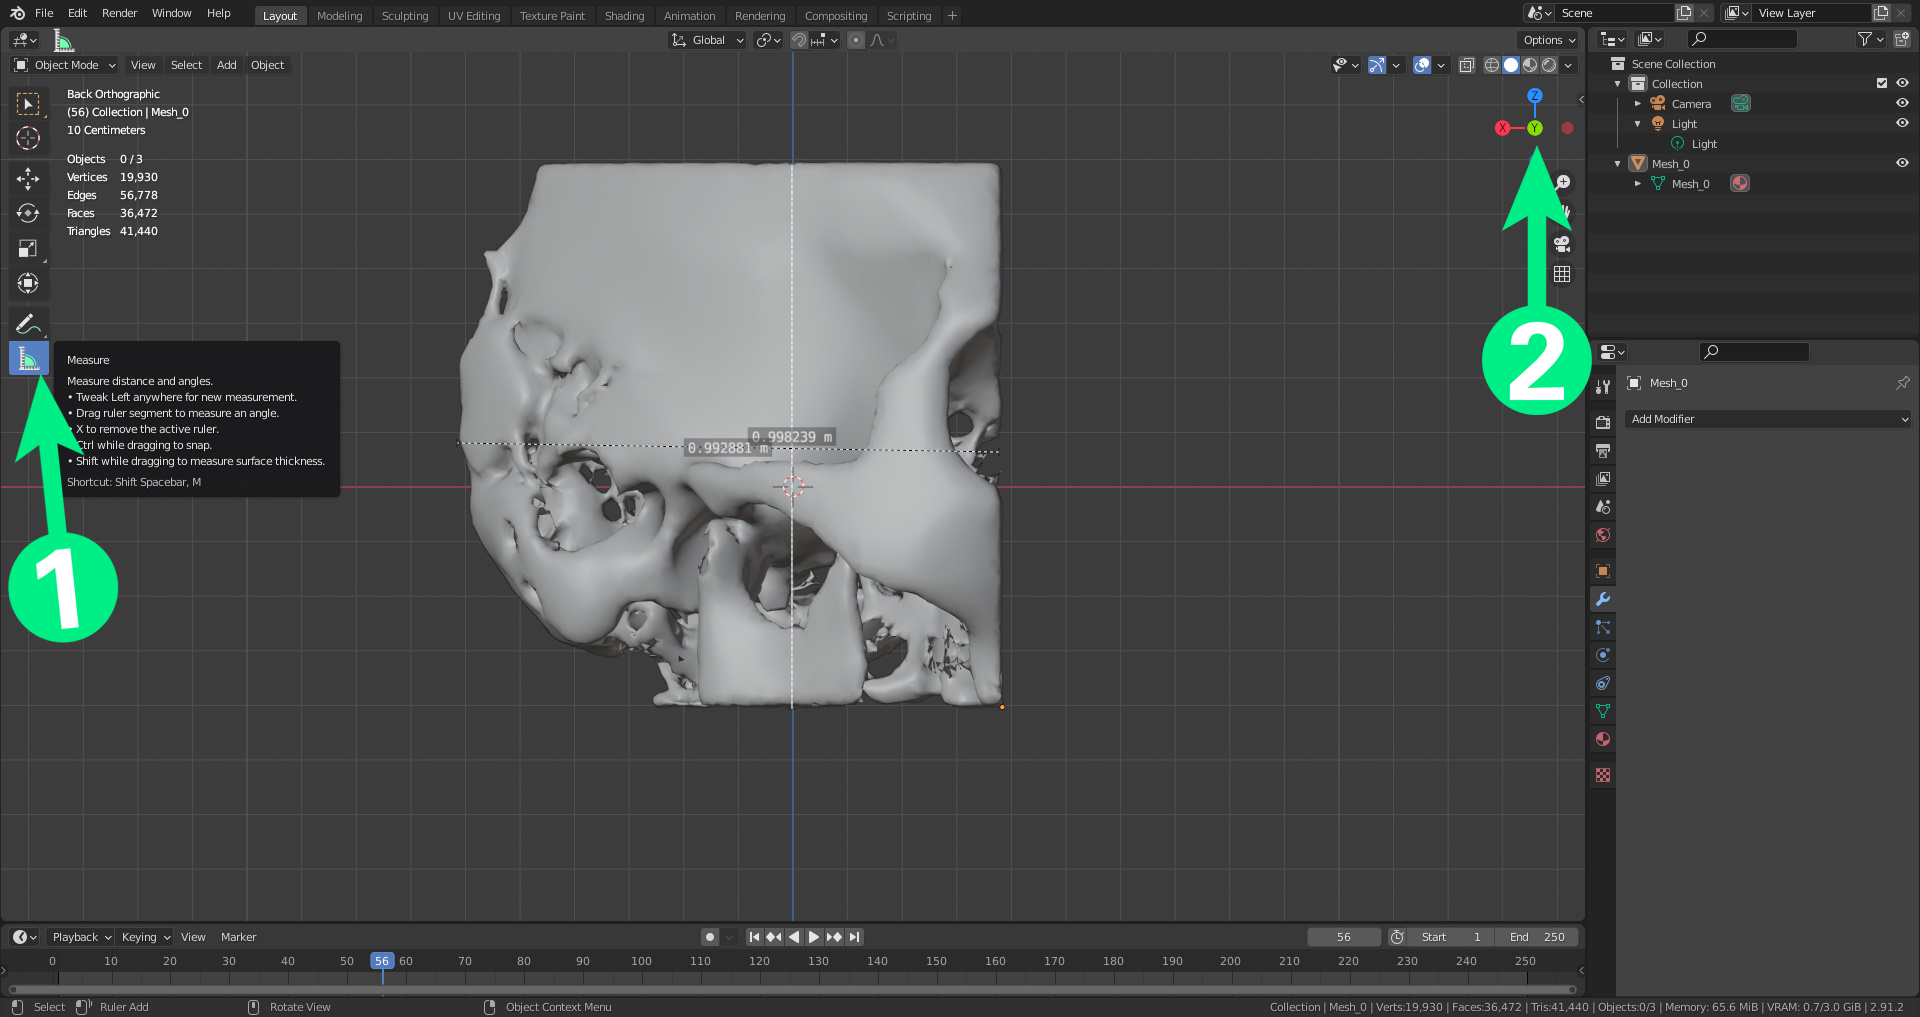Viewport: 1920px width, 1017px height.
Task: Toggle visibility of Mesh_0 object
Action: tap(1902, 163)
